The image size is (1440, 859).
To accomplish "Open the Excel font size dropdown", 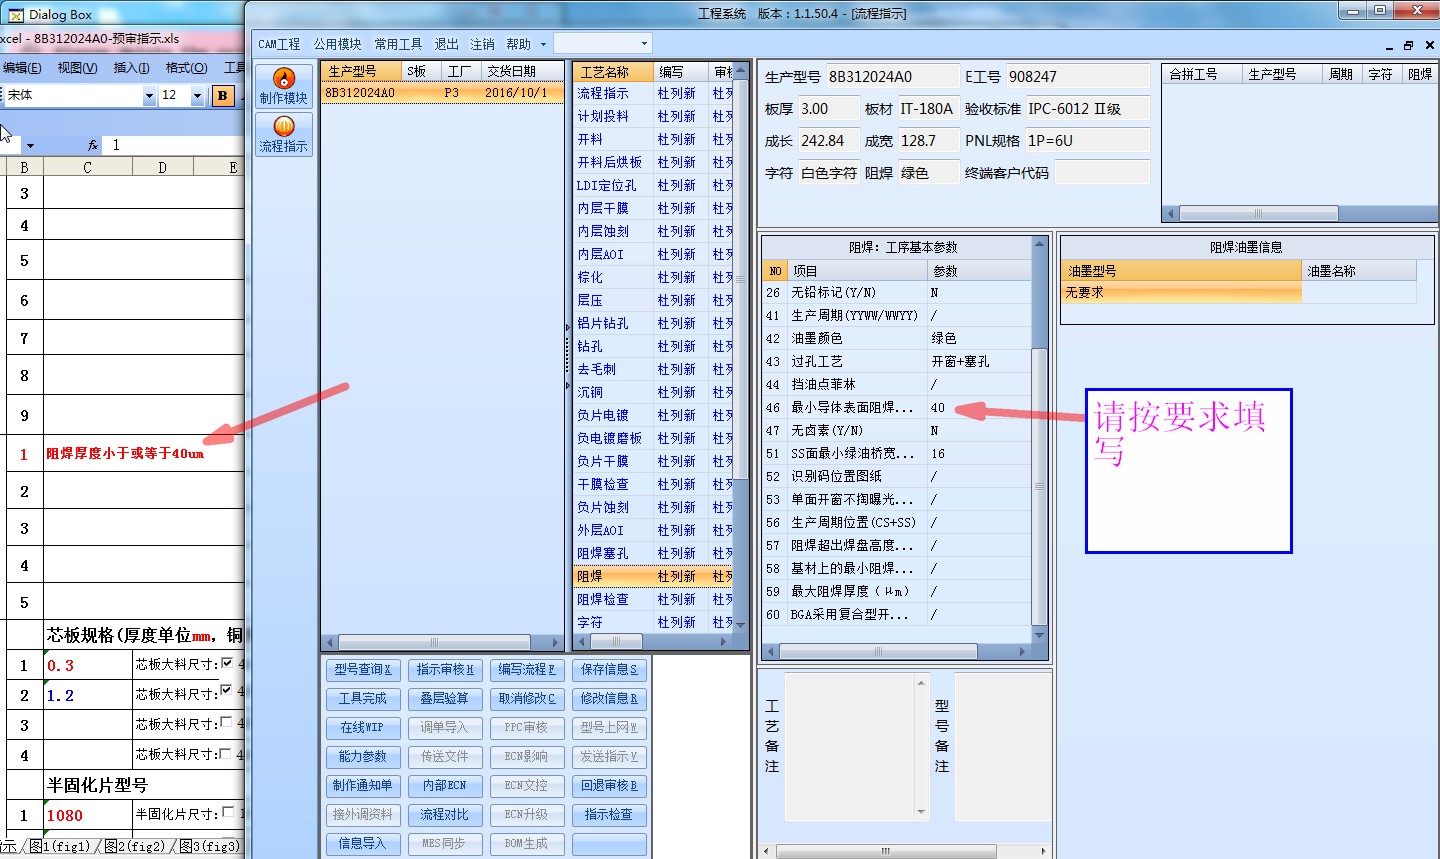I will pos(197,96).
